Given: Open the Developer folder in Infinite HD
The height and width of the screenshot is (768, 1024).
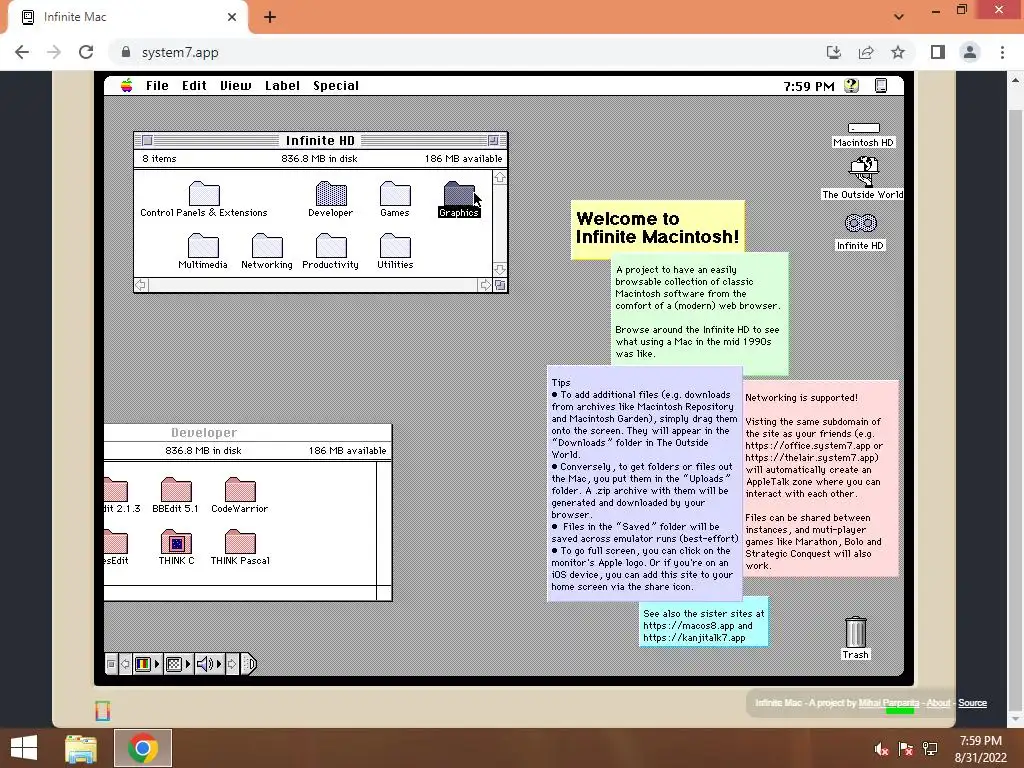Looking at the screenshot, I should coord(331,194).
